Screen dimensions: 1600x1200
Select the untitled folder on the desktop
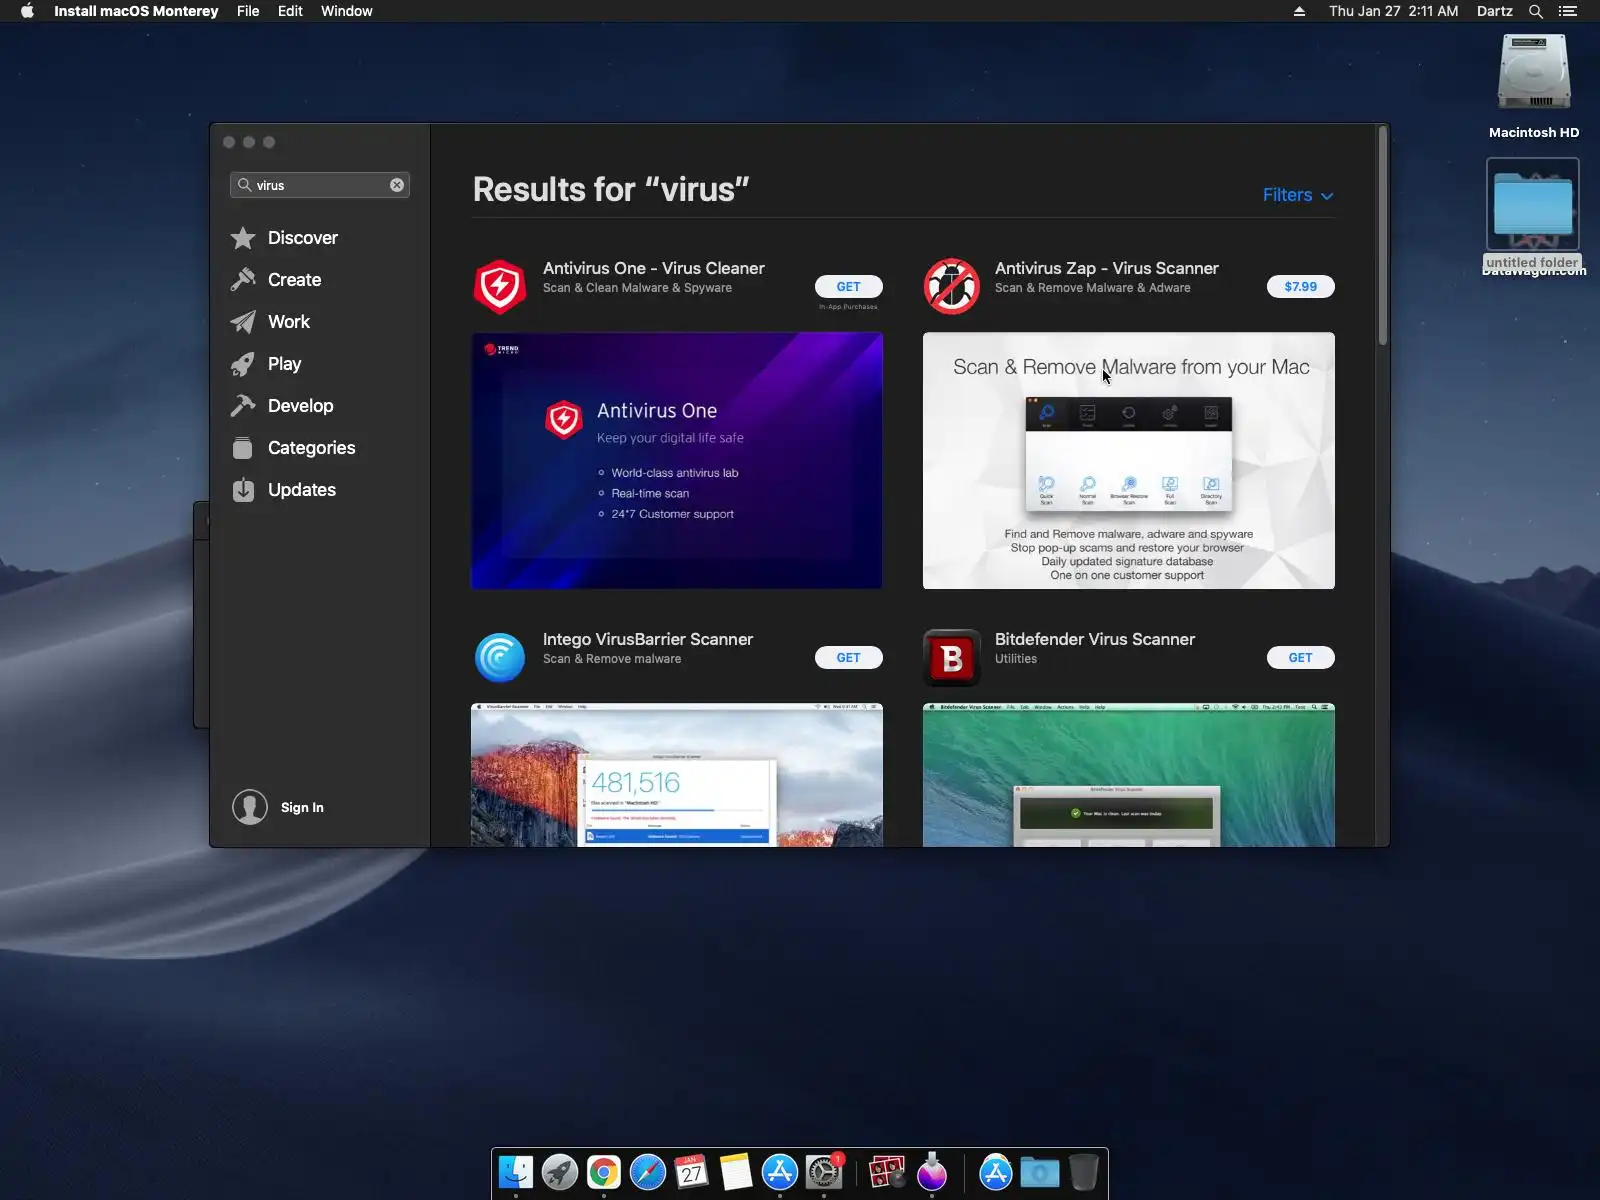pyautogui.click(x=1533, y=215)
